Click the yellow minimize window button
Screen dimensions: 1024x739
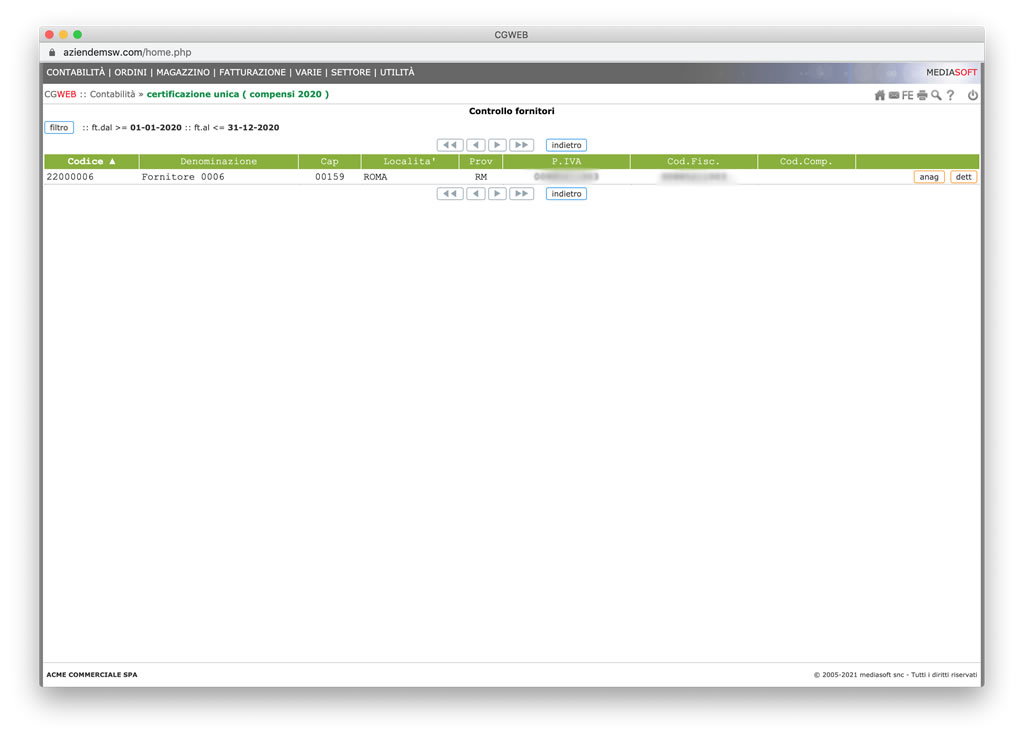(63, 35)
